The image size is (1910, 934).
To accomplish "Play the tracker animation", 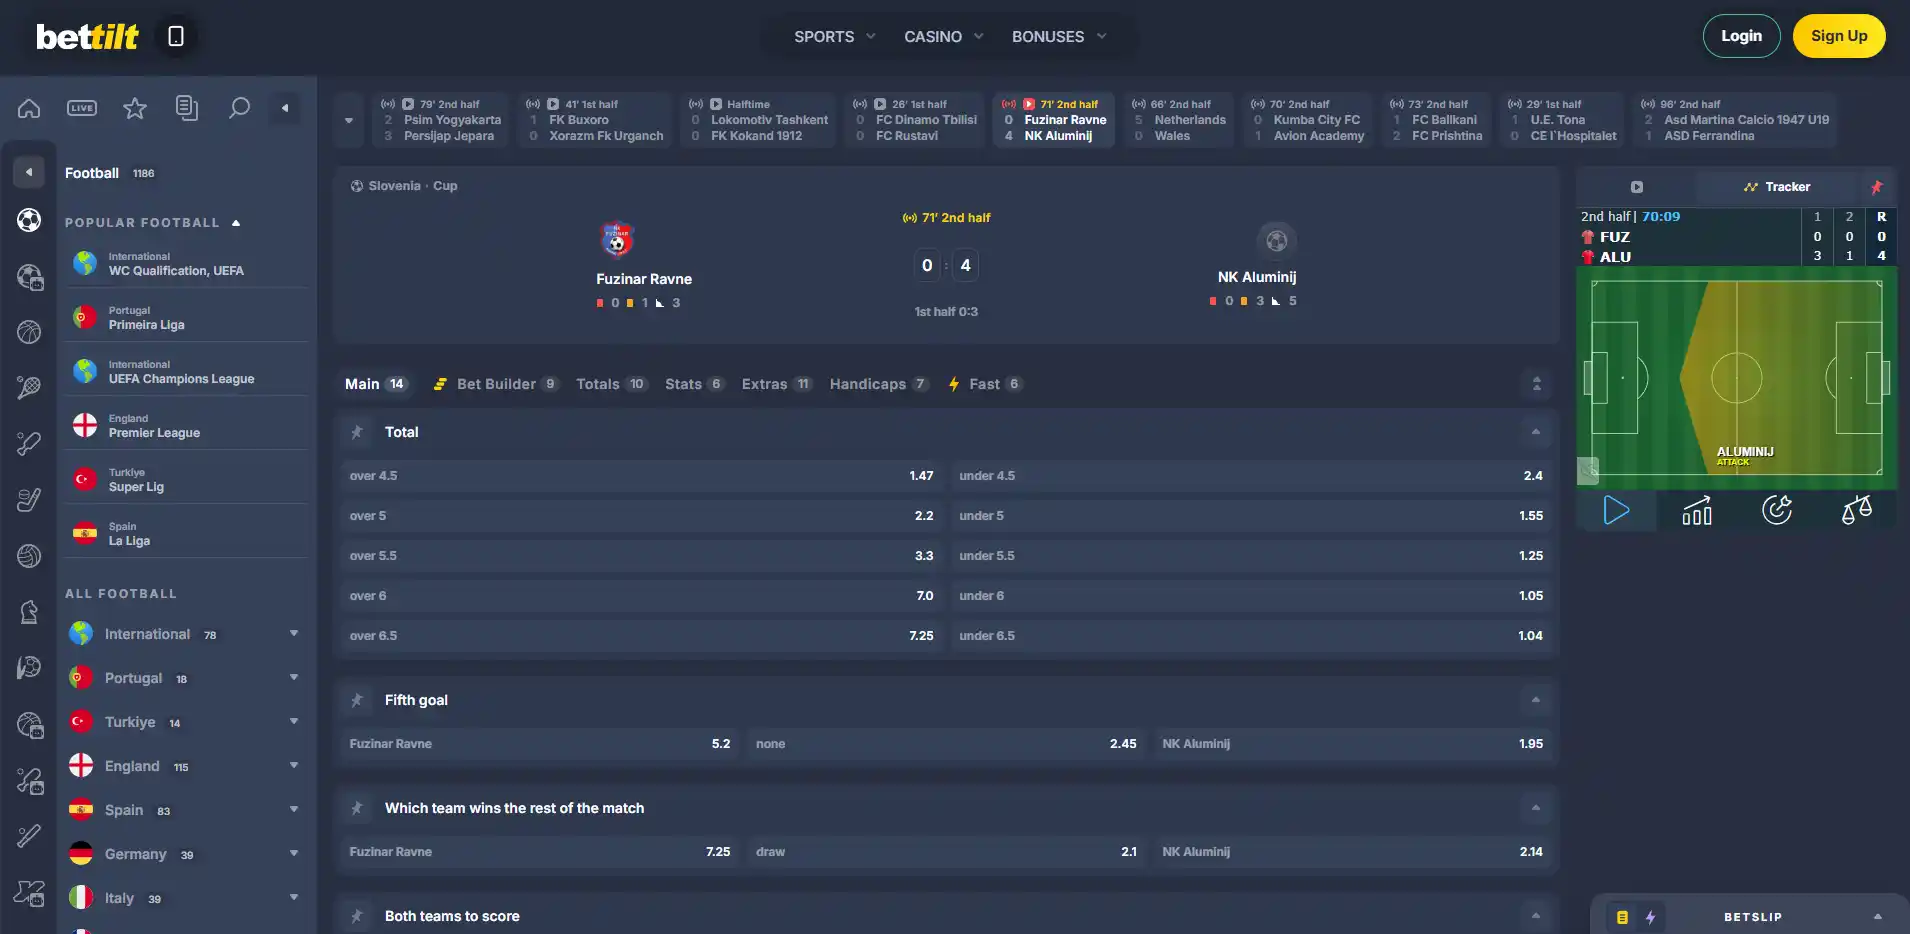I will (x=1616, y=510).
